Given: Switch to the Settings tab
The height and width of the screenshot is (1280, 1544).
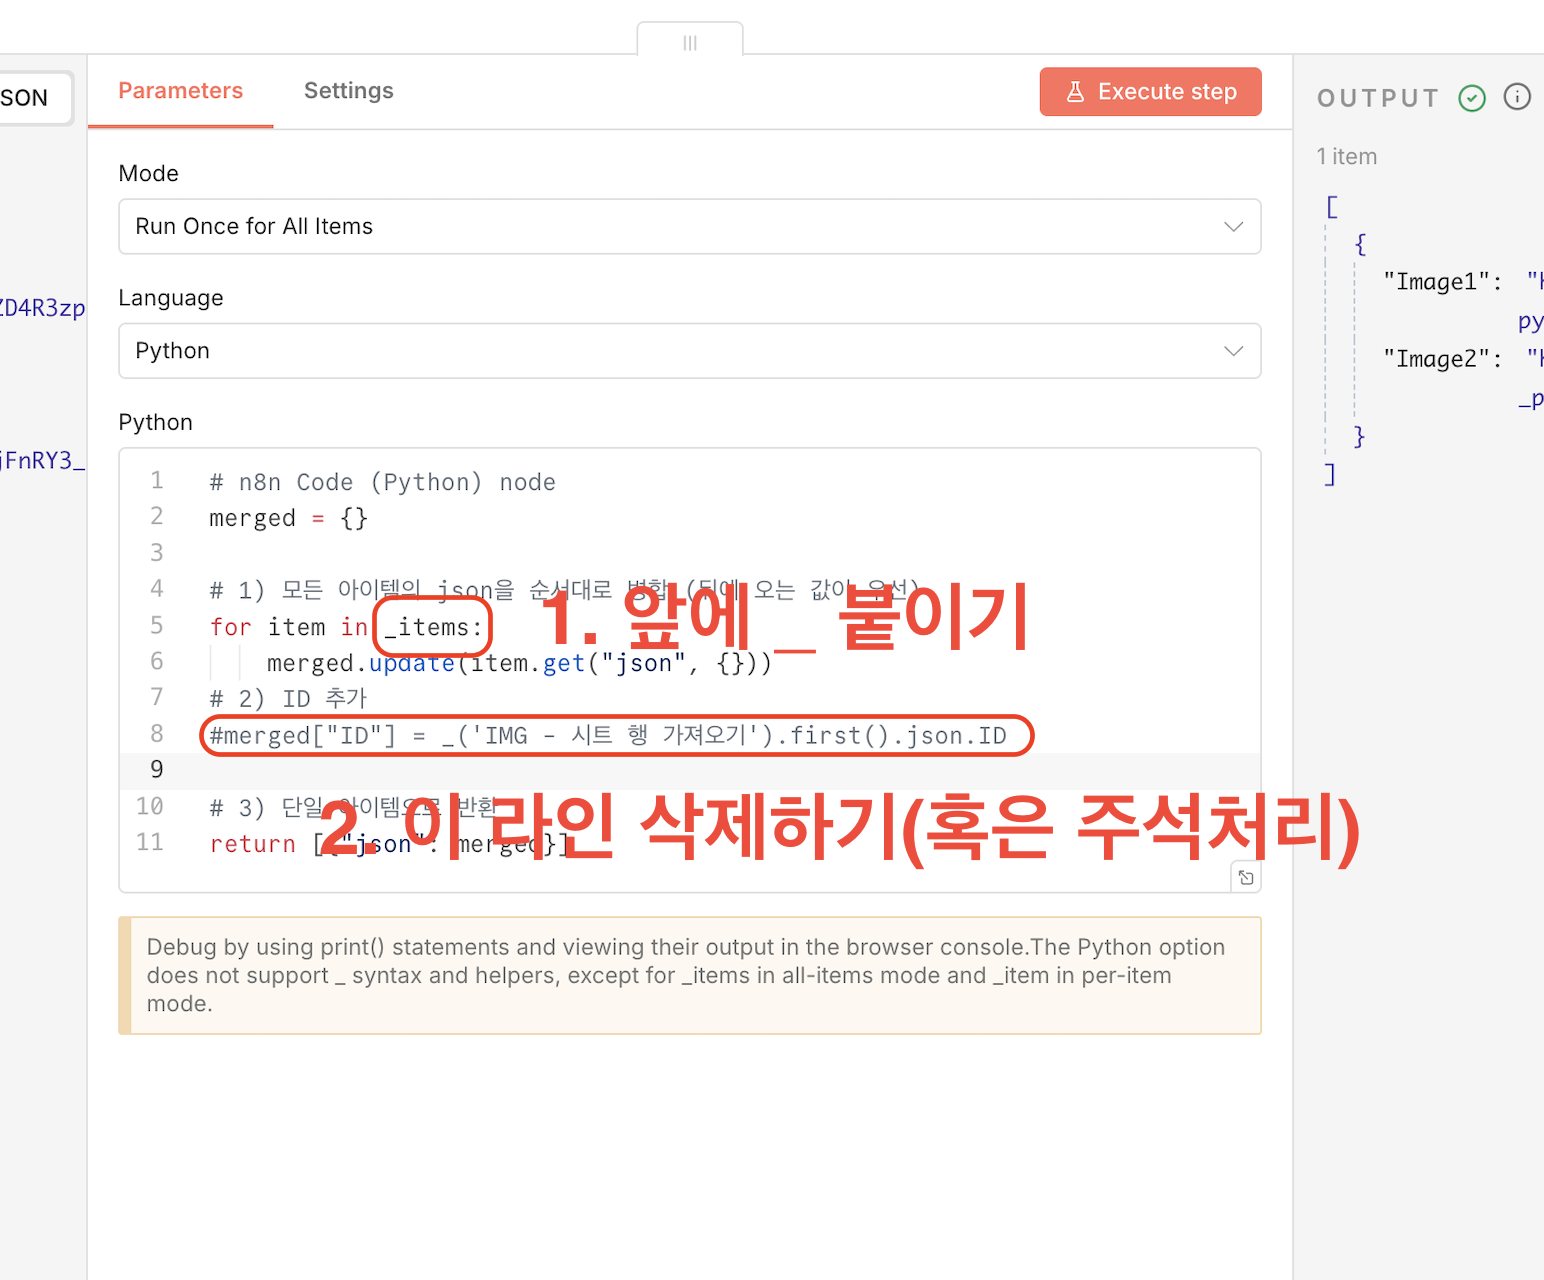Looking at the screenshot, I should 349,91.
